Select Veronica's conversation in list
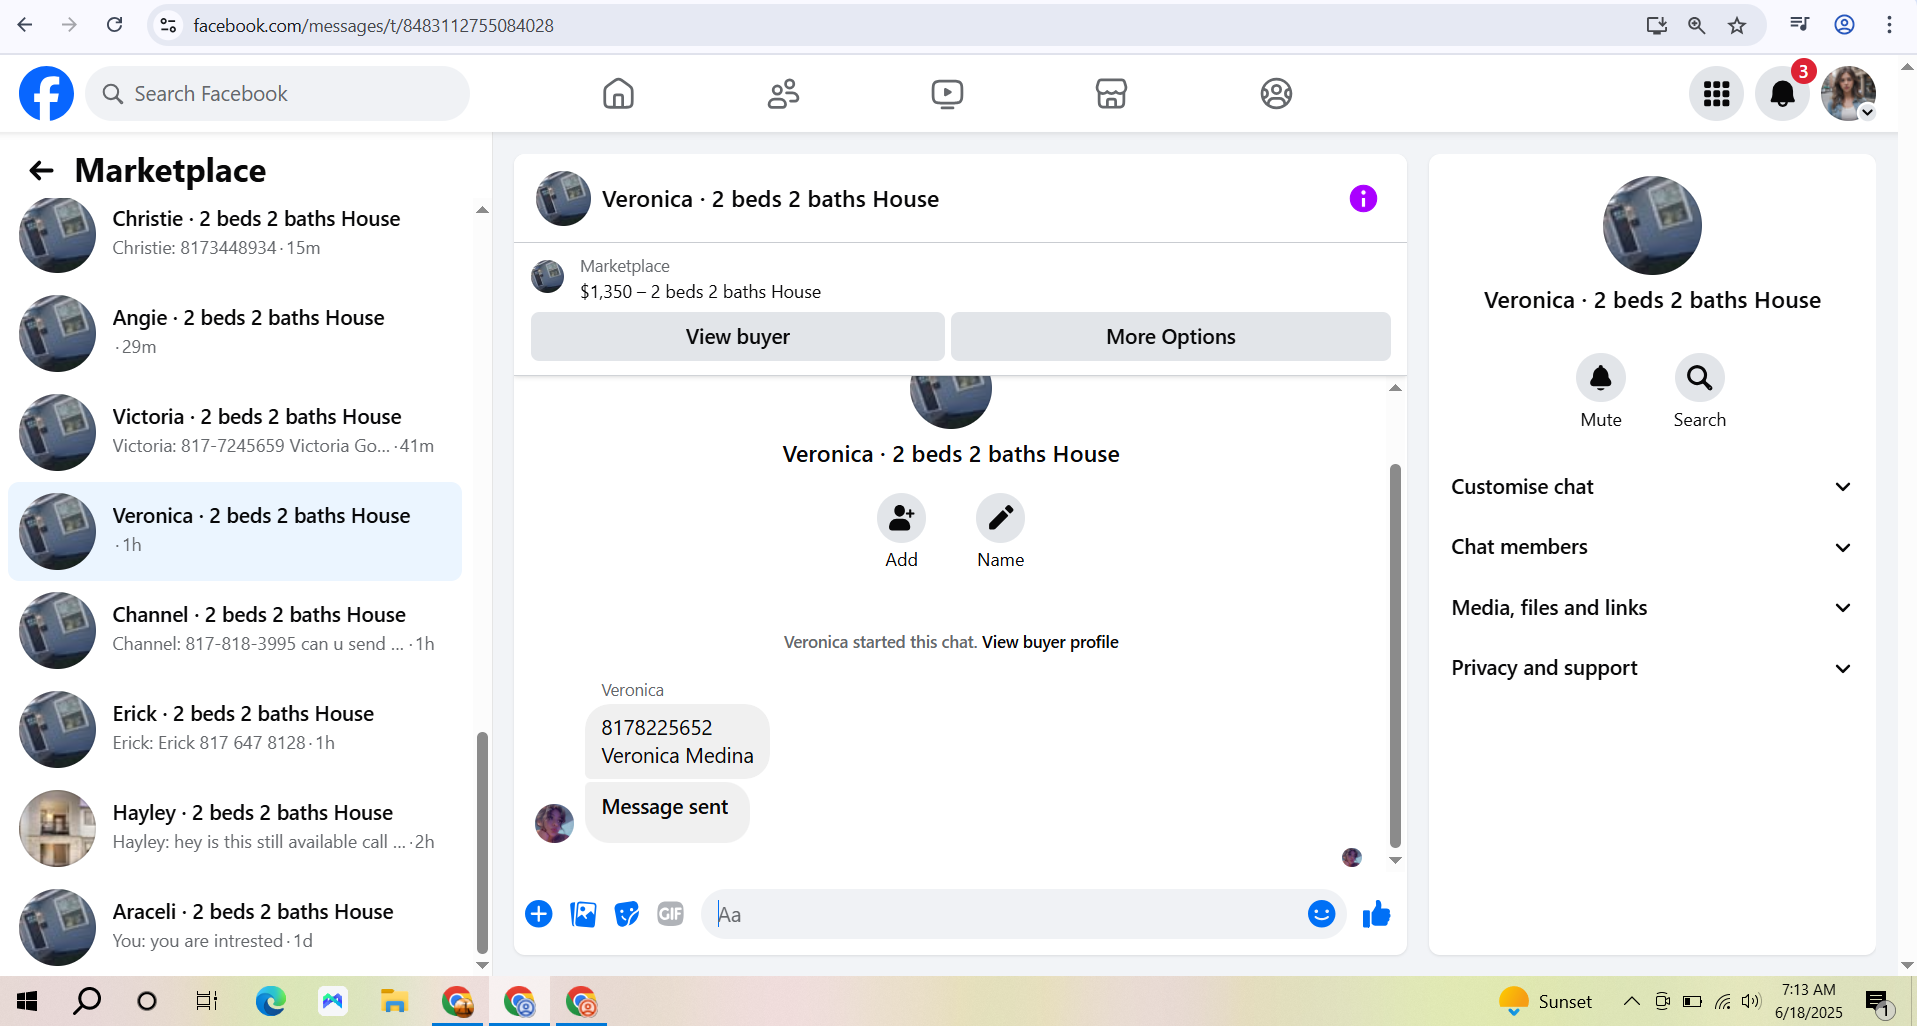 coord(236,531)
